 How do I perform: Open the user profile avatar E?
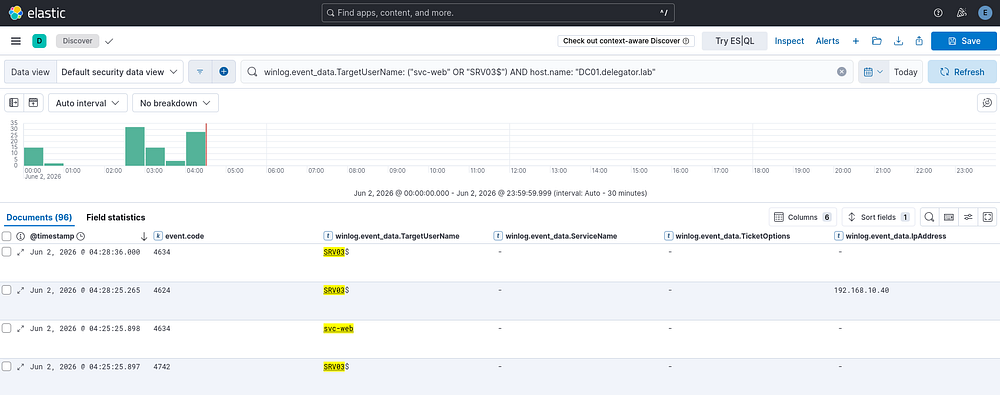pos(984,13)
